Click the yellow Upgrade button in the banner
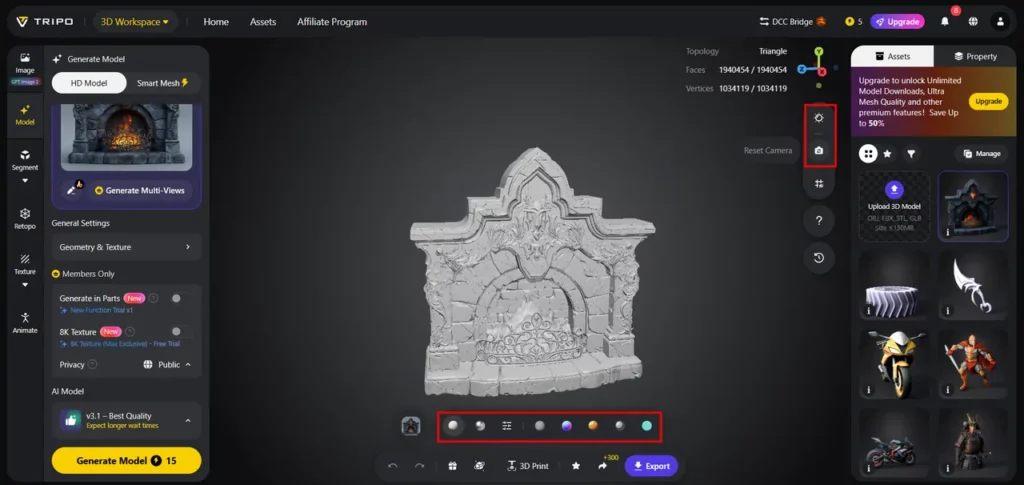Image resolution: width=1024 pixels, height=485 pixels. coord(988,101)
